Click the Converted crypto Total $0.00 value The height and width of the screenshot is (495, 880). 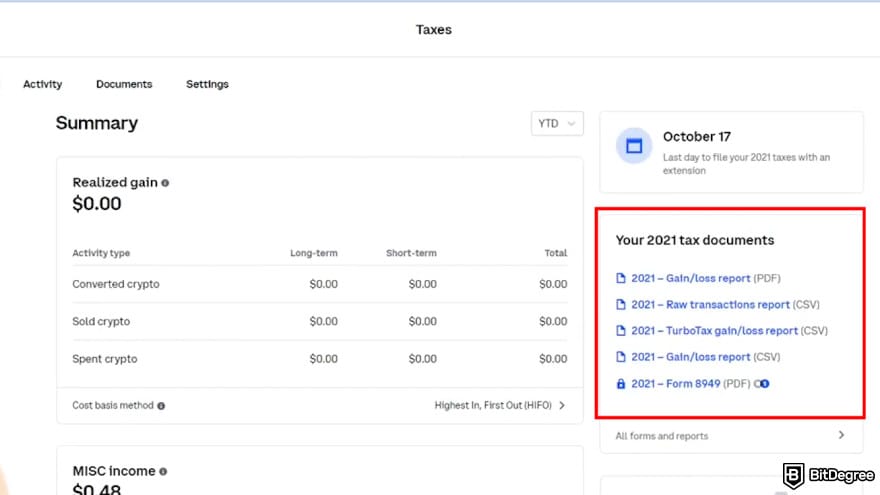click(x=553, y=284)
